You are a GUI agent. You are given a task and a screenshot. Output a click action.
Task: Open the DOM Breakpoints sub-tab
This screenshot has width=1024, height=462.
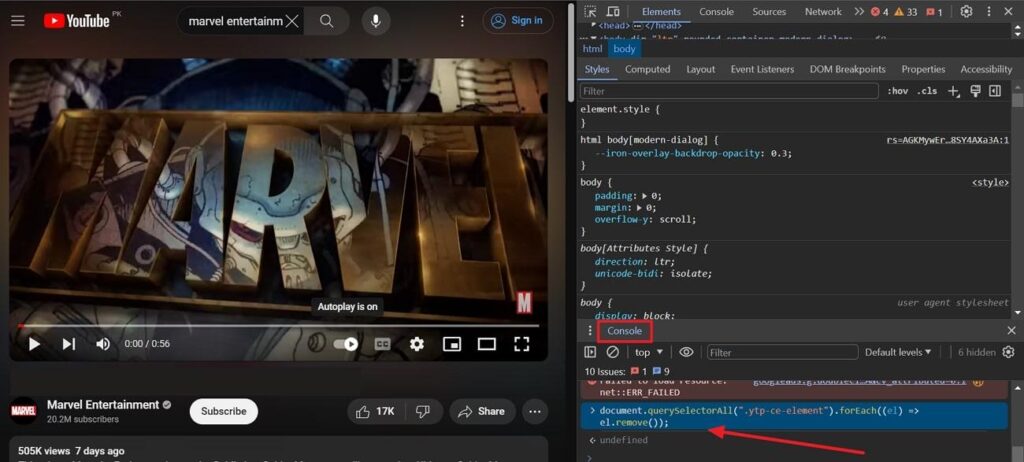[848, 69]
